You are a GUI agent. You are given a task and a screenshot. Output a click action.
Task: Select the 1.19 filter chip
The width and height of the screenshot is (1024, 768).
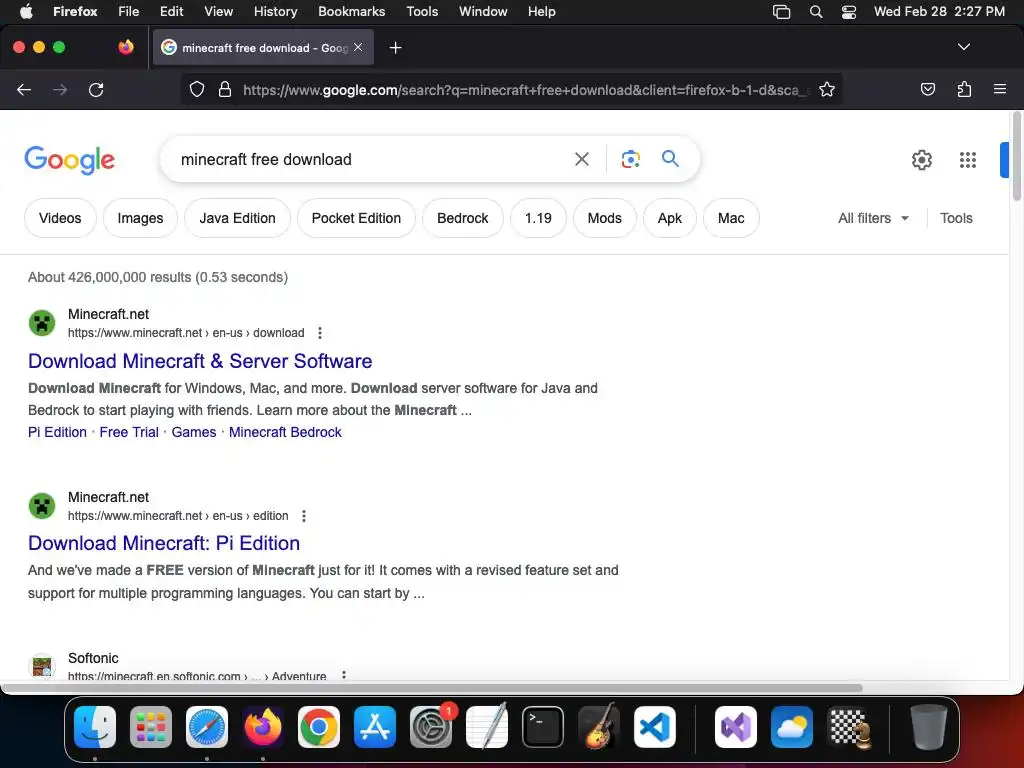tap(538, 218)
